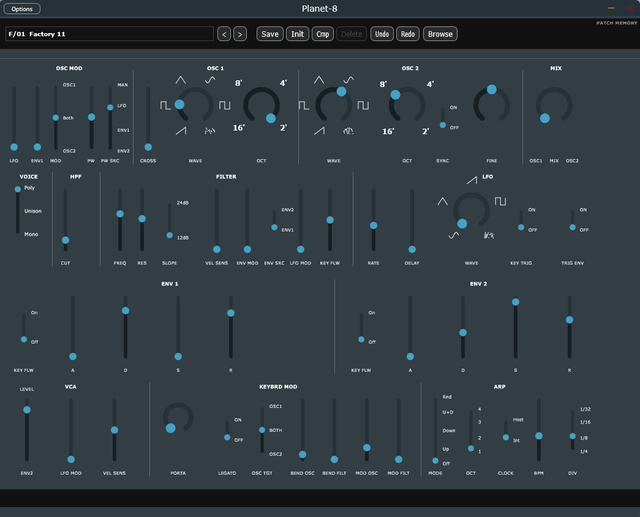Image resolution: width=640 pixels, height=517 pixels.
Task: Go to next patch with right arrow
Action: pos(240,34)
